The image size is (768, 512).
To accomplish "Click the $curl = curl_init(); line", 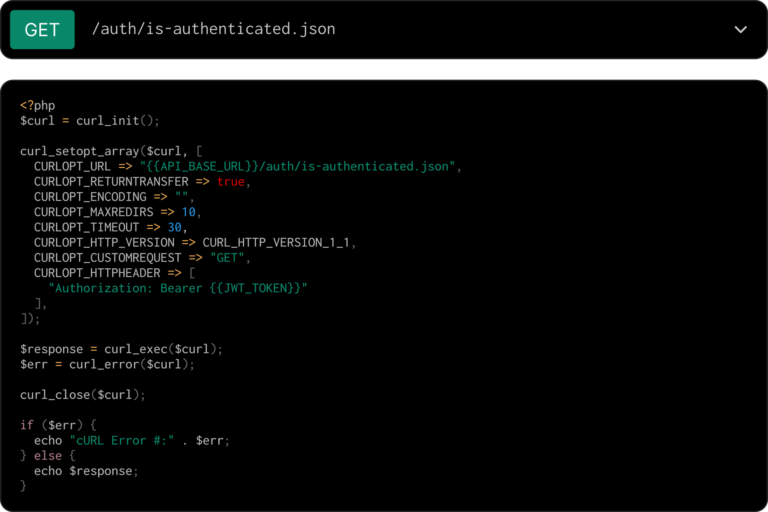I will 90,121.
